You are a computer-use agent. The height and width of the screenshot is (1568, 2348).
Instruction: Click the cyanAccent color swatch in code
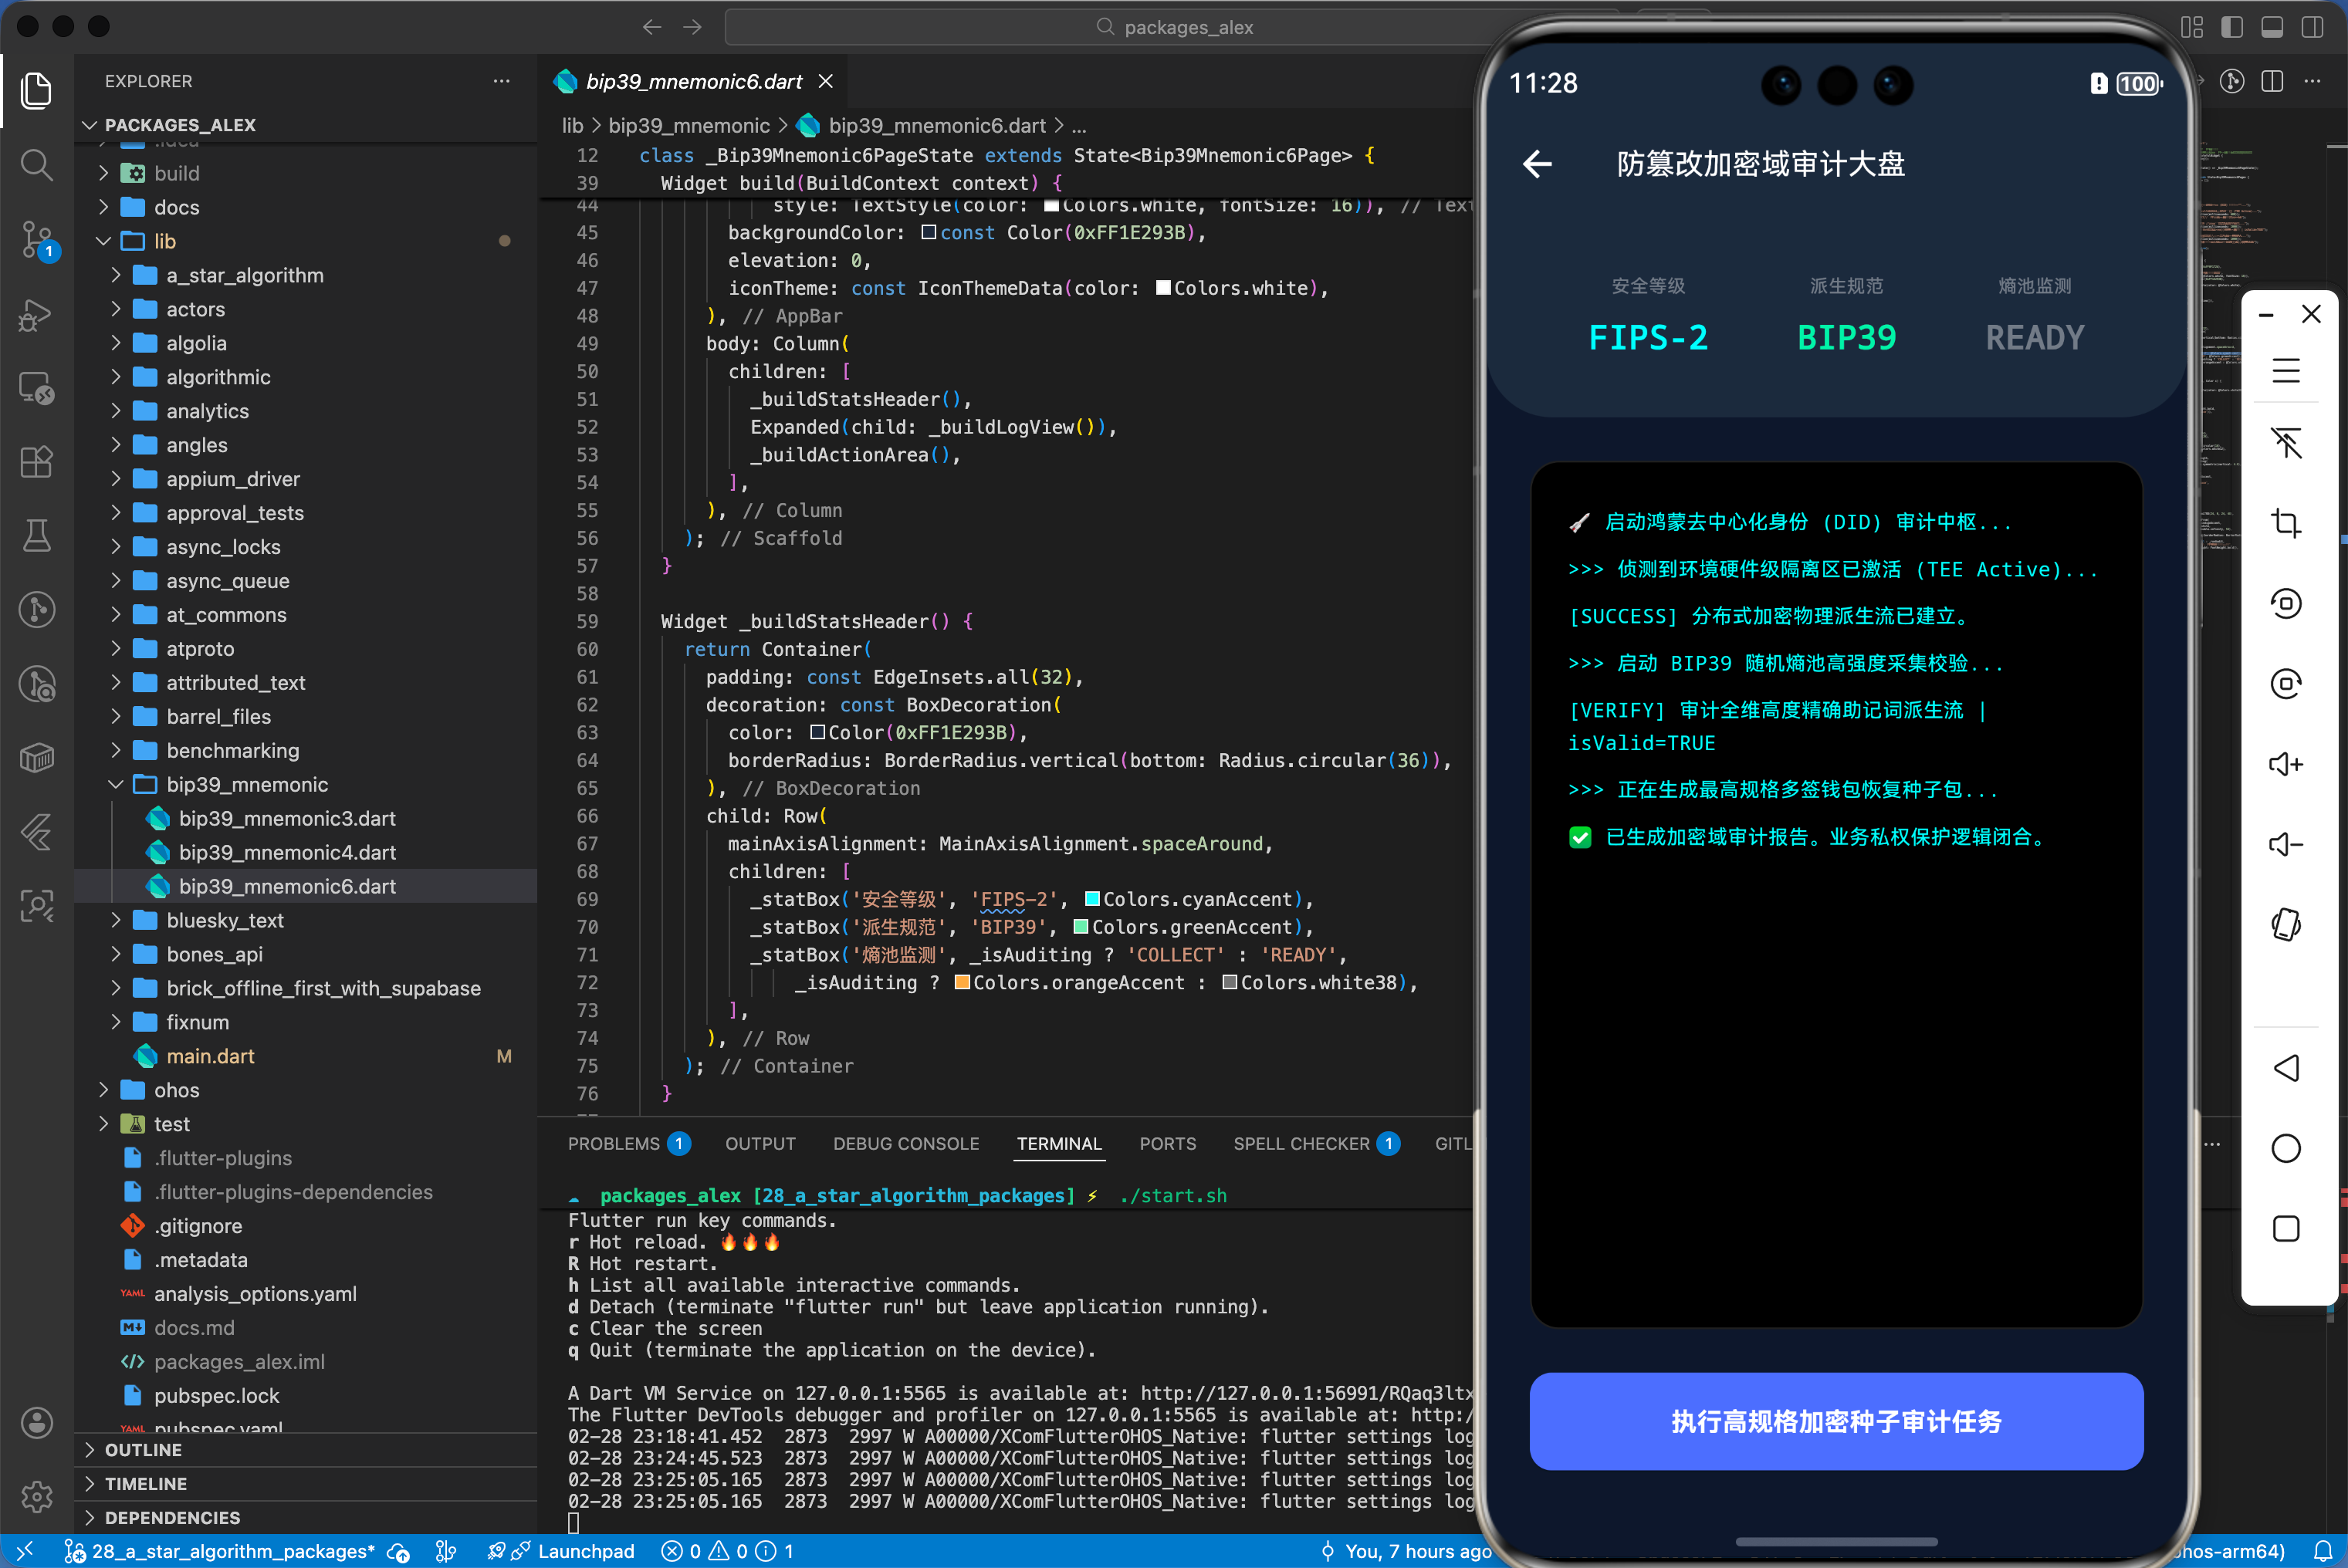click(x=1092, y=899)
